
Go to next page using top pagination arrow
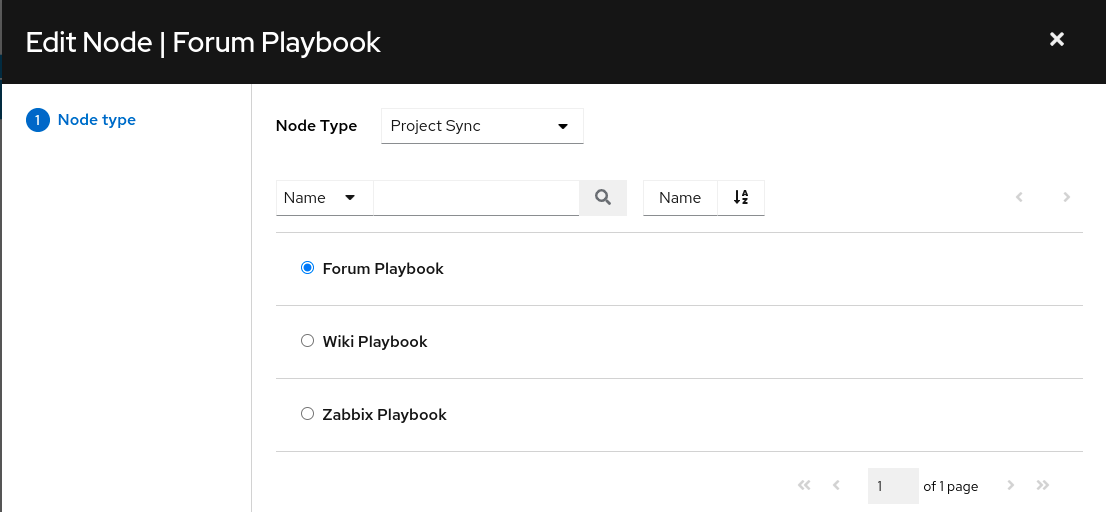point(1067,198)
